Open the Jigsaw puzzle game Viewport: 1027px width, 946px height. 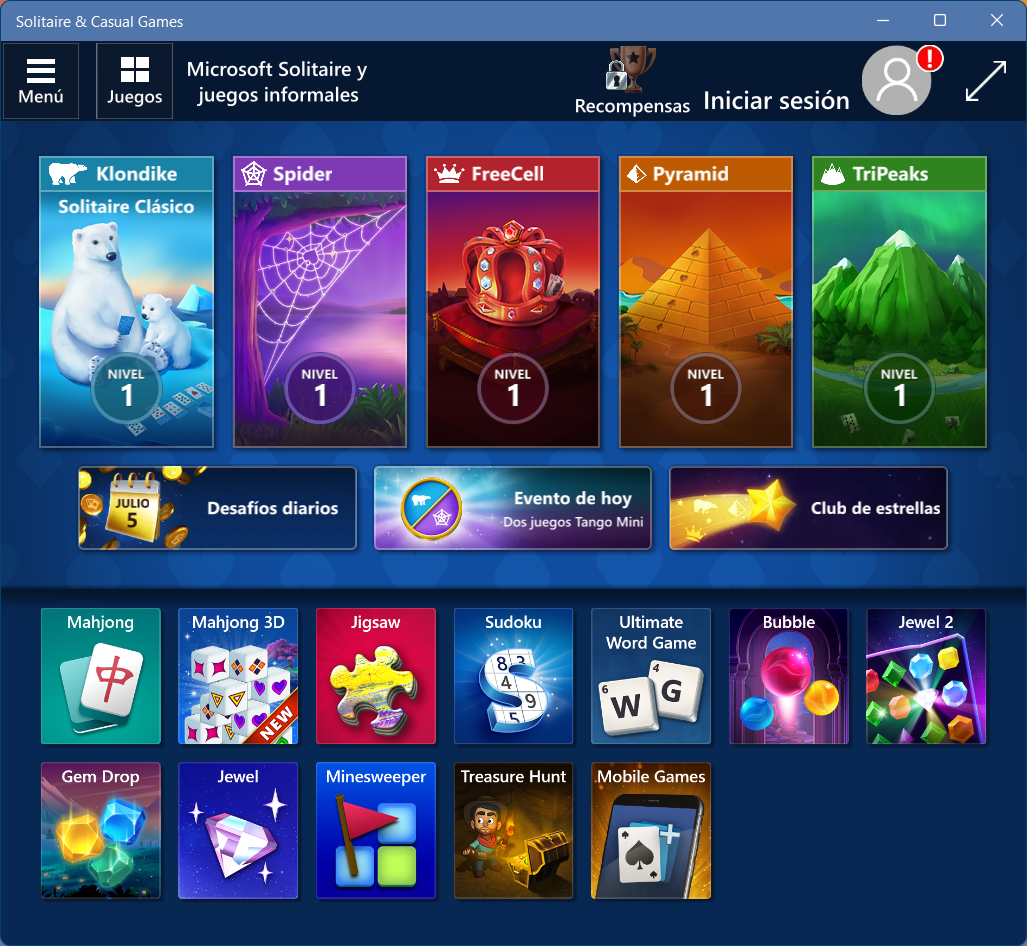(376, 676)
